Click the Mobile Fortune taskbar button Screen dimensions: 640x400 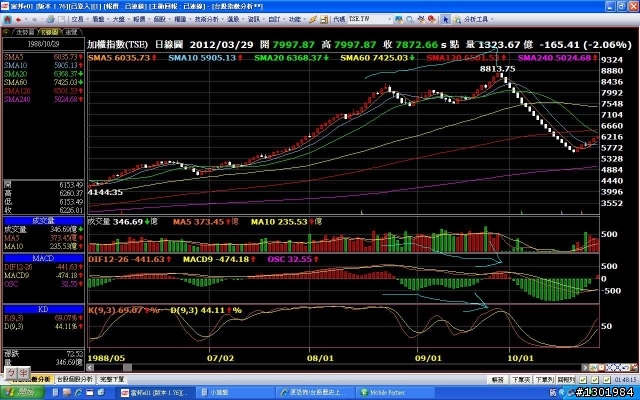tap(394, 393)
